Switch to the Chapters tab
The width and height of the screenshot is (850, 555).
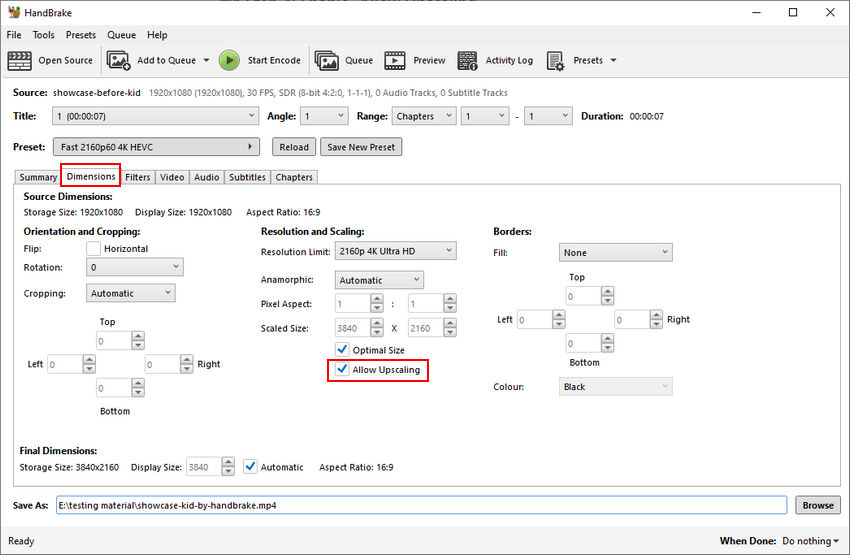click(x=294, y=177)
